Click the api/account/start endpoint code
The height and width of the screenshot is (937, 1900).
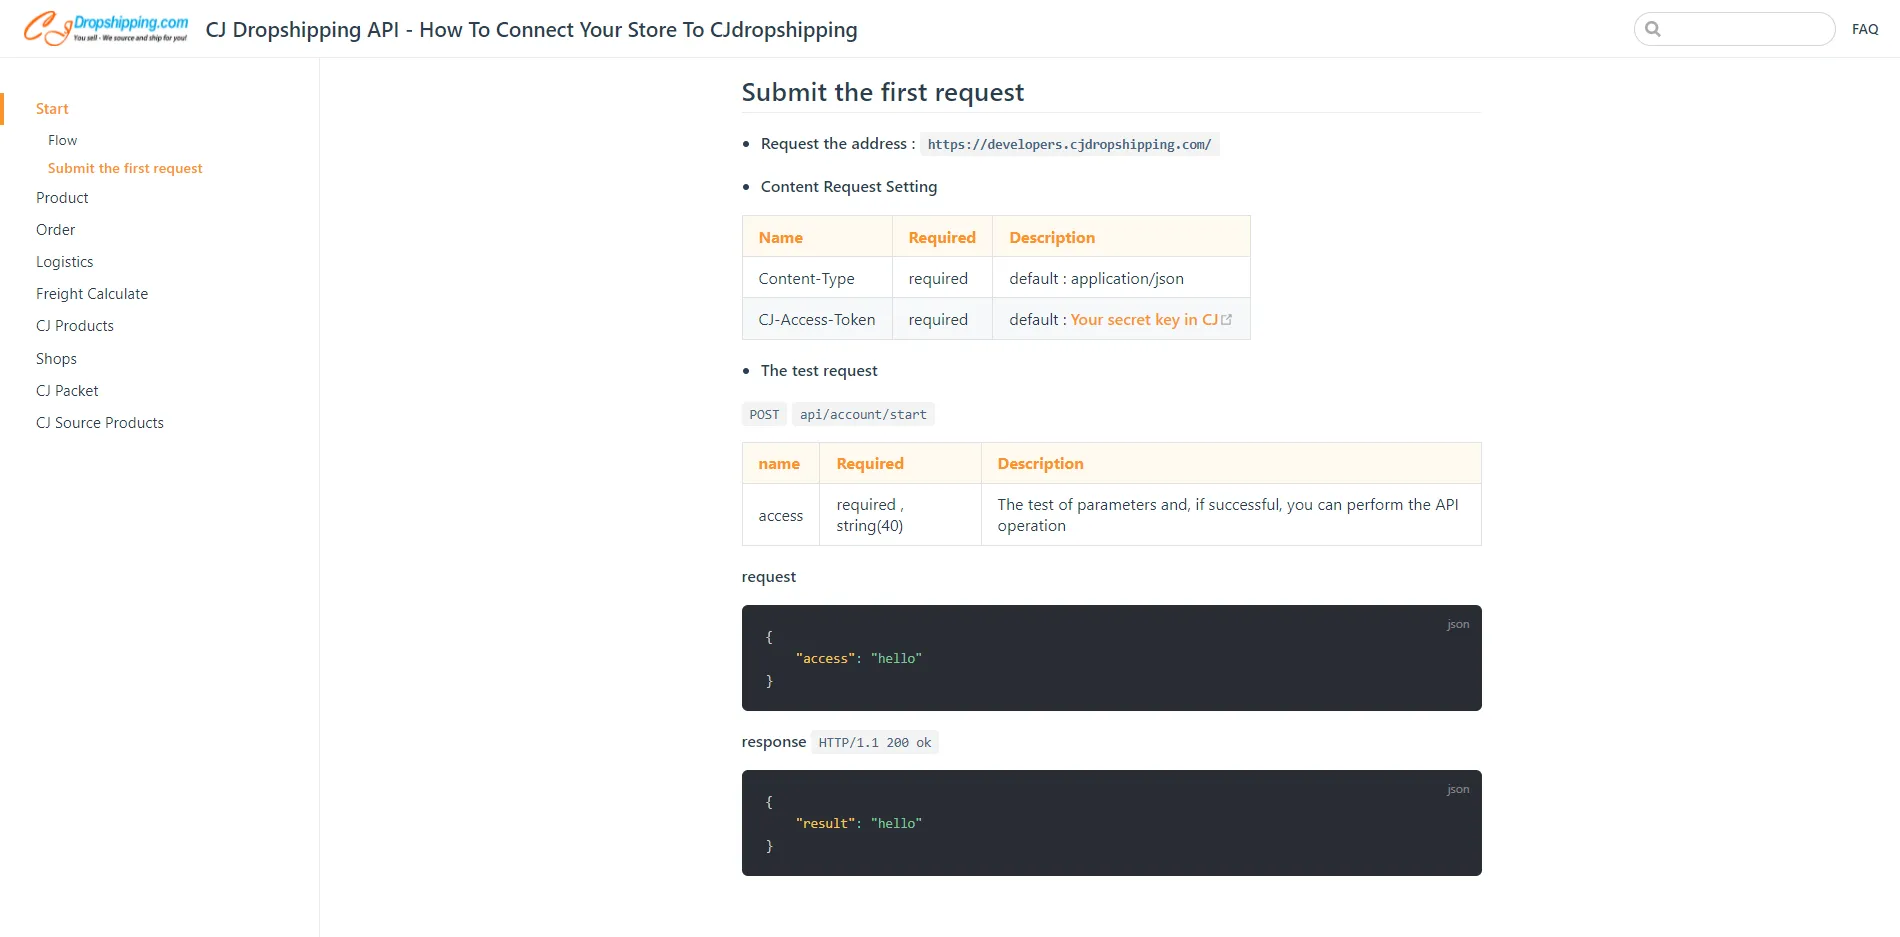pyautogui.click(x=863, y=415)
